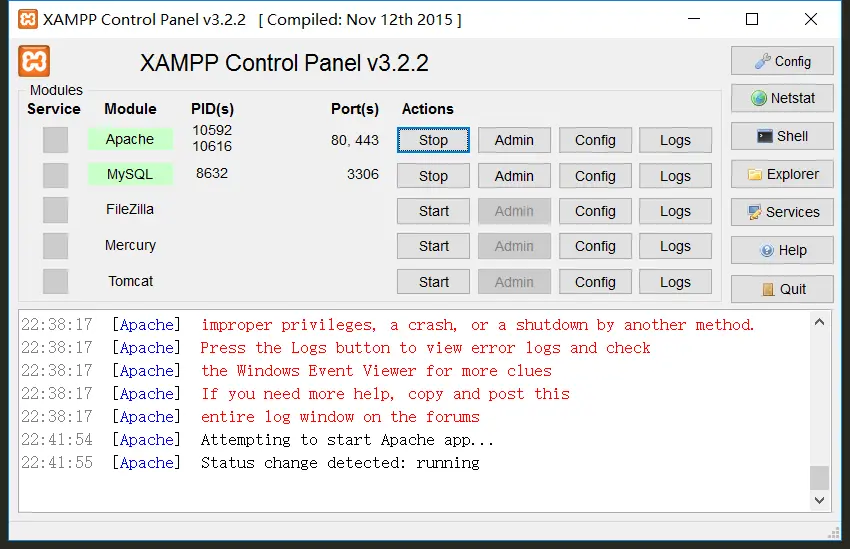
Task: Toggle the FileZilla service install box
Action: point(55,210)
